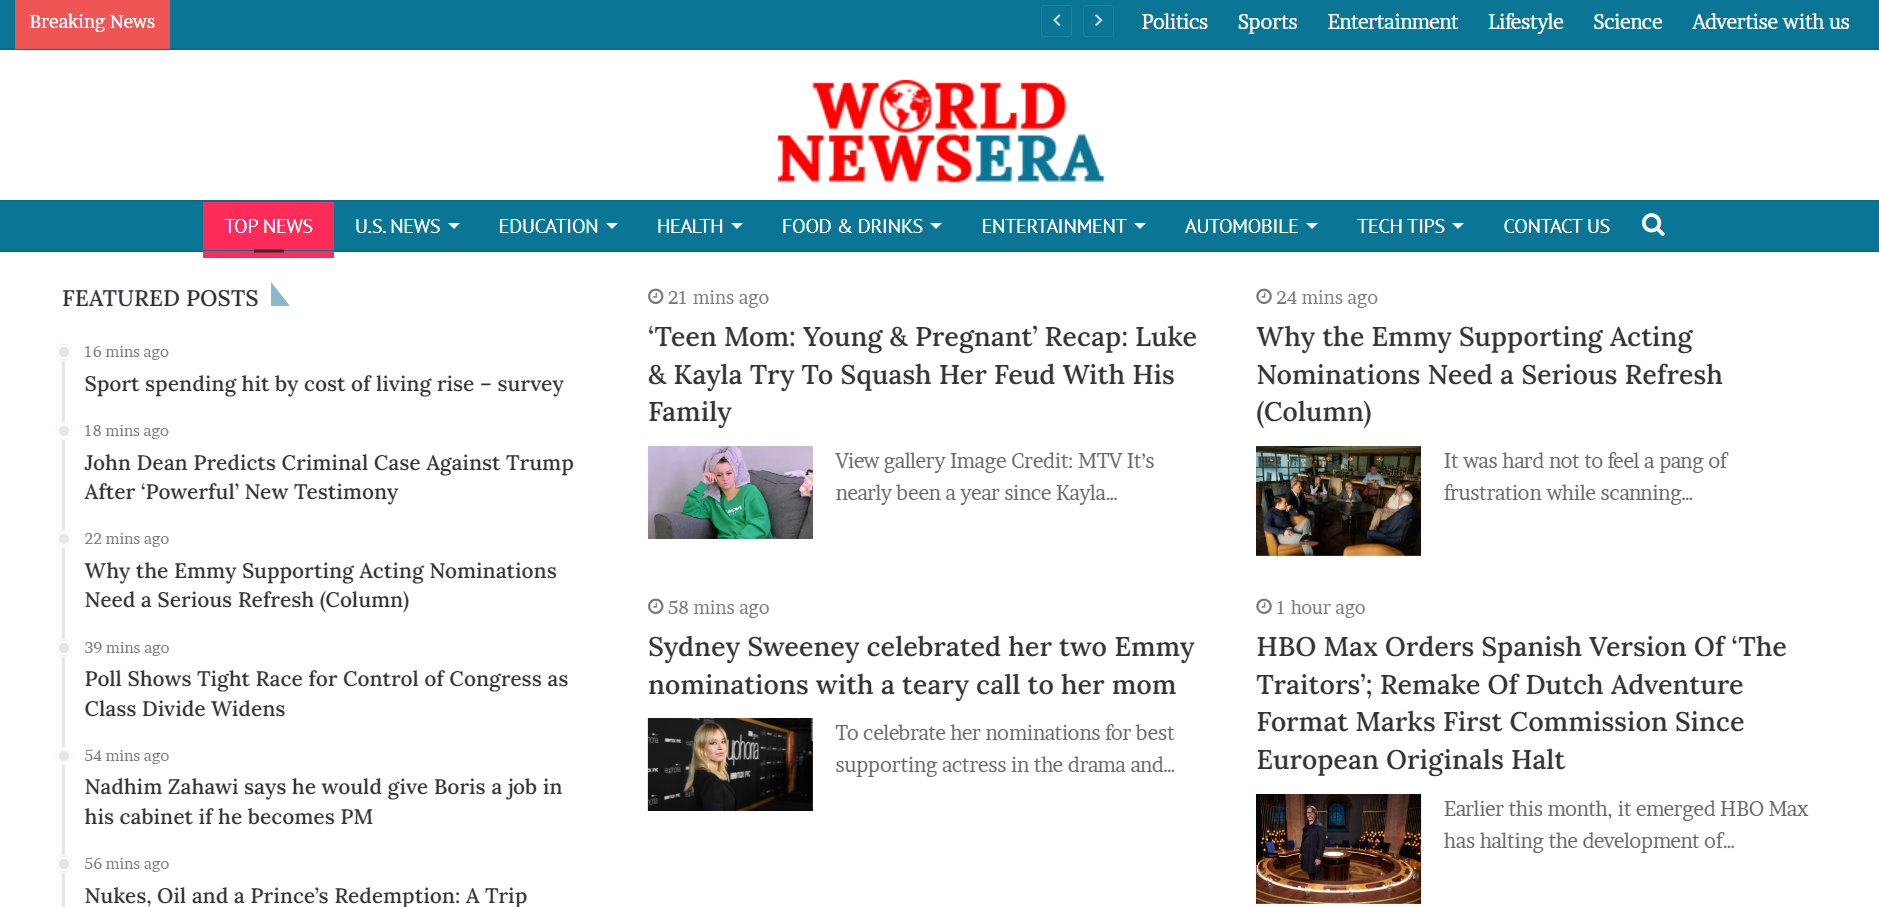Click the World News Era logo
The height and width of the screenshot is (907, 1879).
point(940,131)
